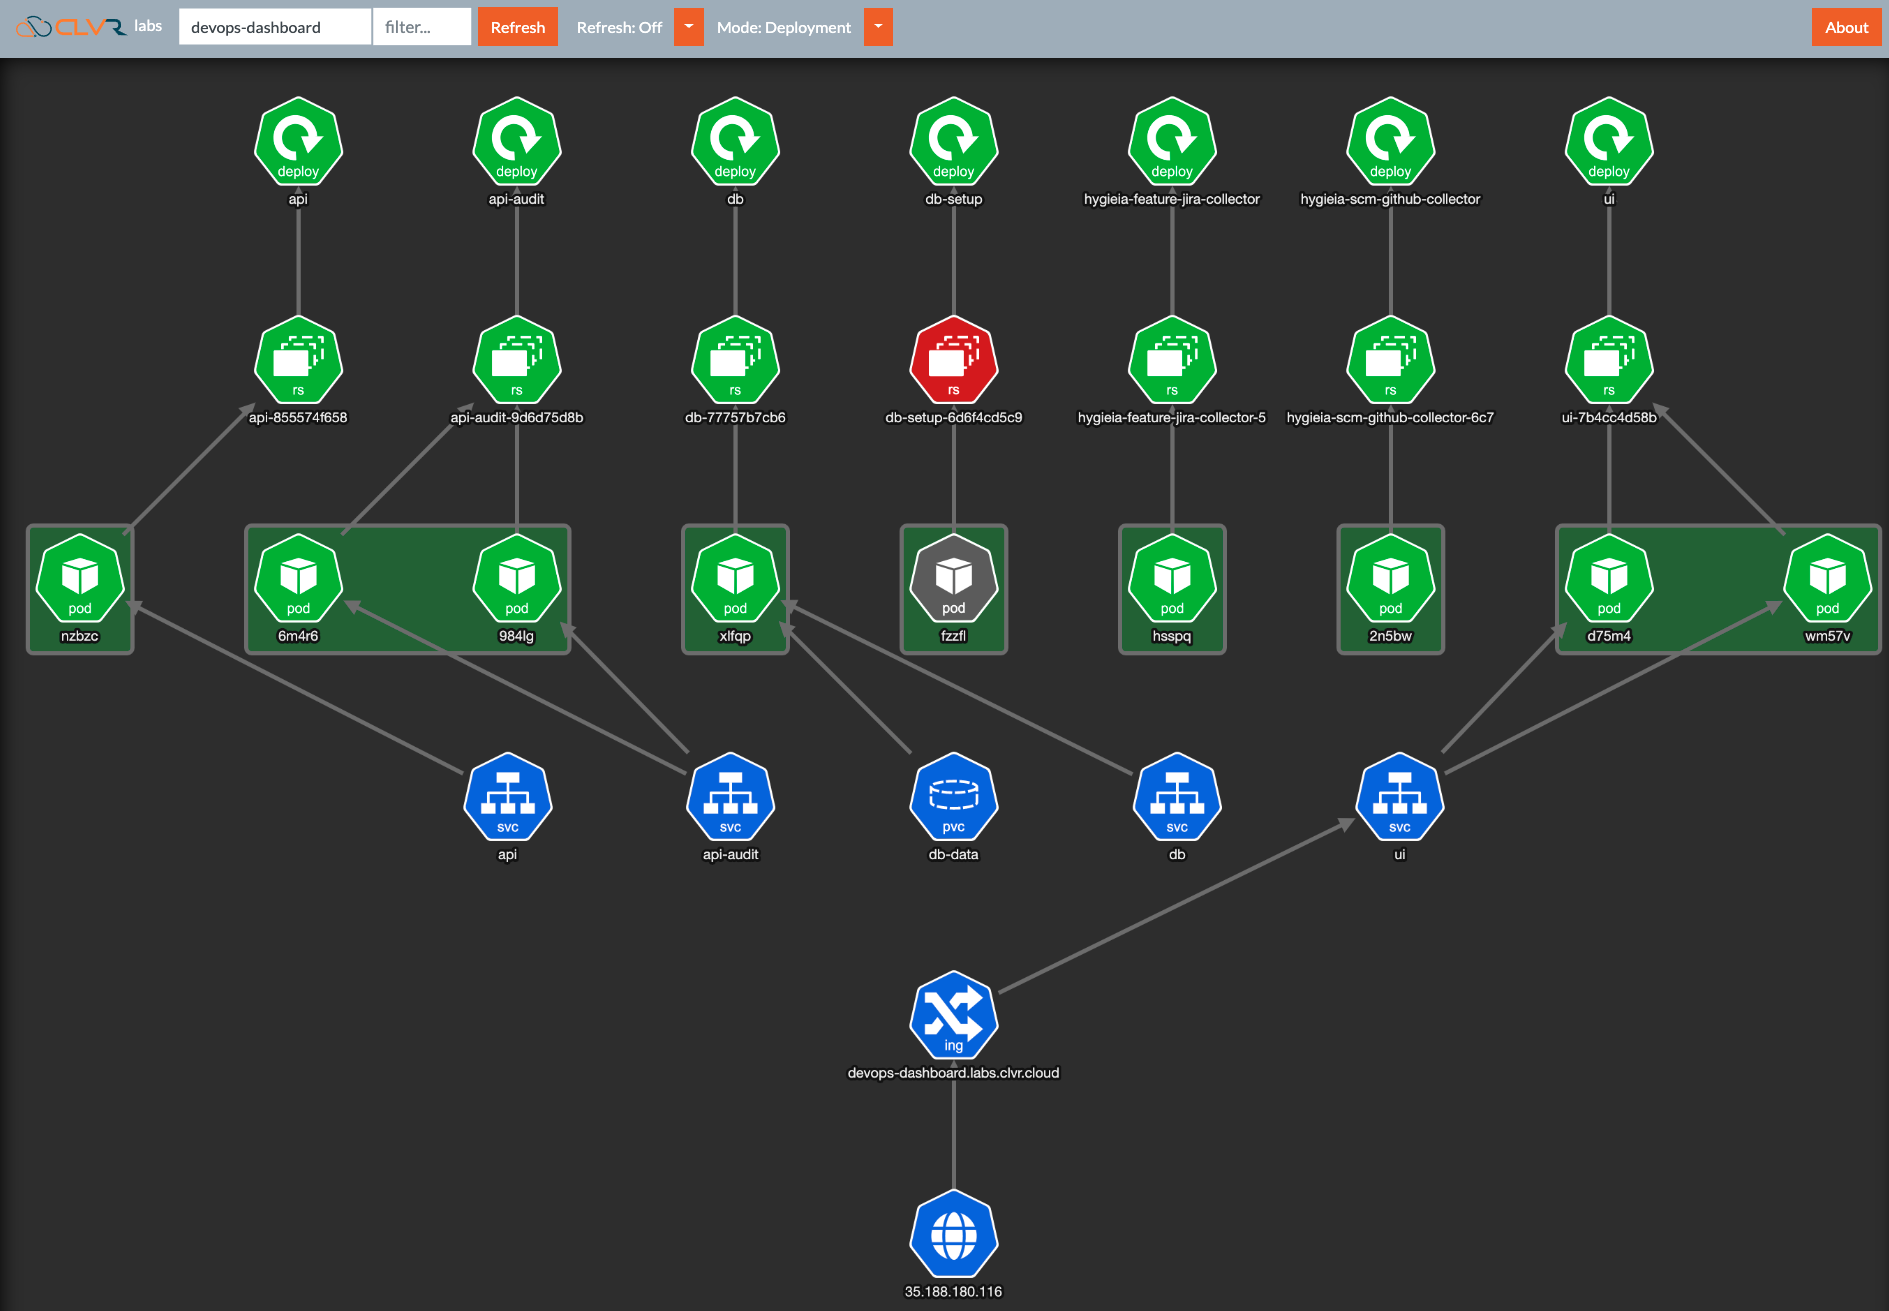The image size is (1889, 1311).
Task: Select pod d75m4 icon
Action: click(x=1609, y=578)
